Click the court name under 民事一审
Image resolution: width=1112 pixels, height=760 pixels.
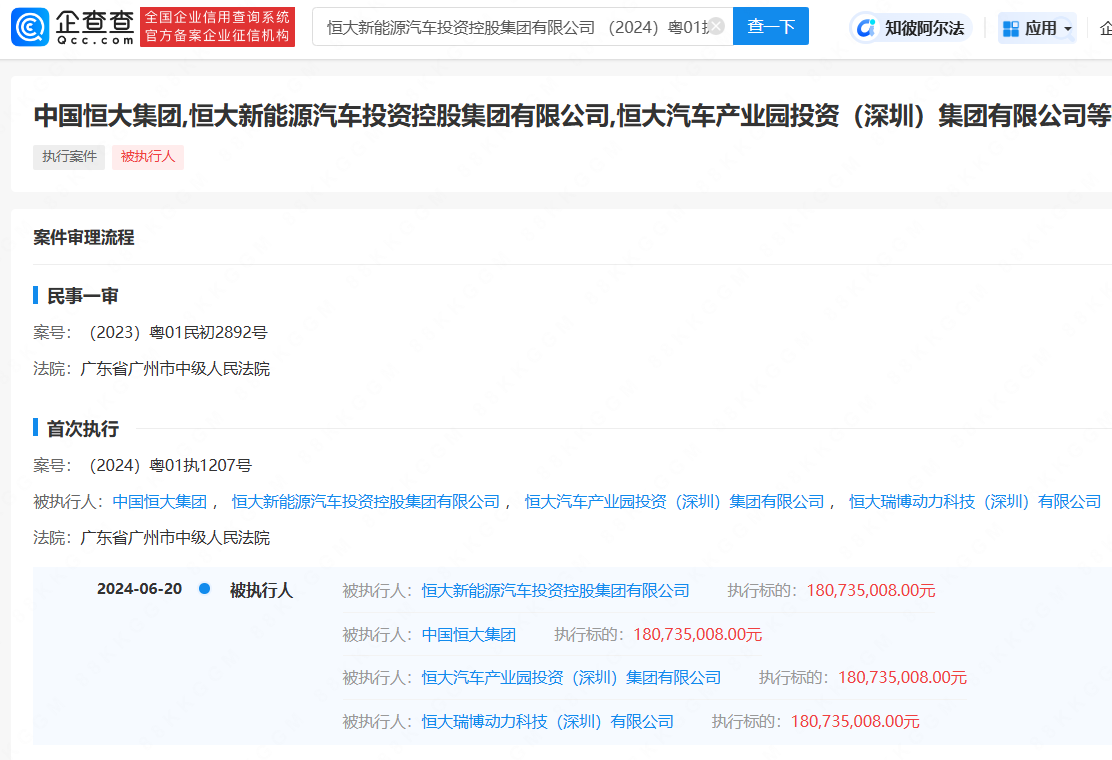(x=175, y=369)
